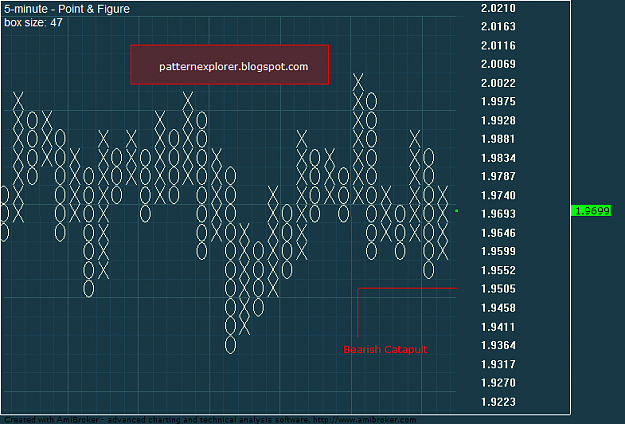Click the "Bearish Catapult" annotation label
Screen dimensions: 625x424
click(385, 349)
